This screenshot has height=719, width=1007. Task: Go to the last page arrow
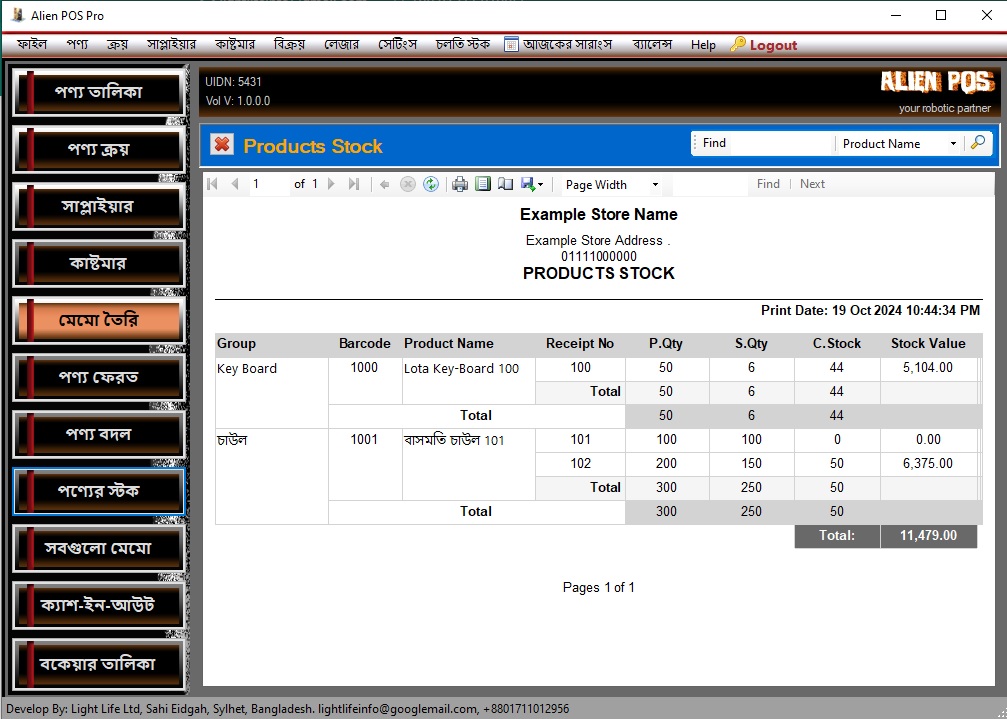(x=353, y=184)
